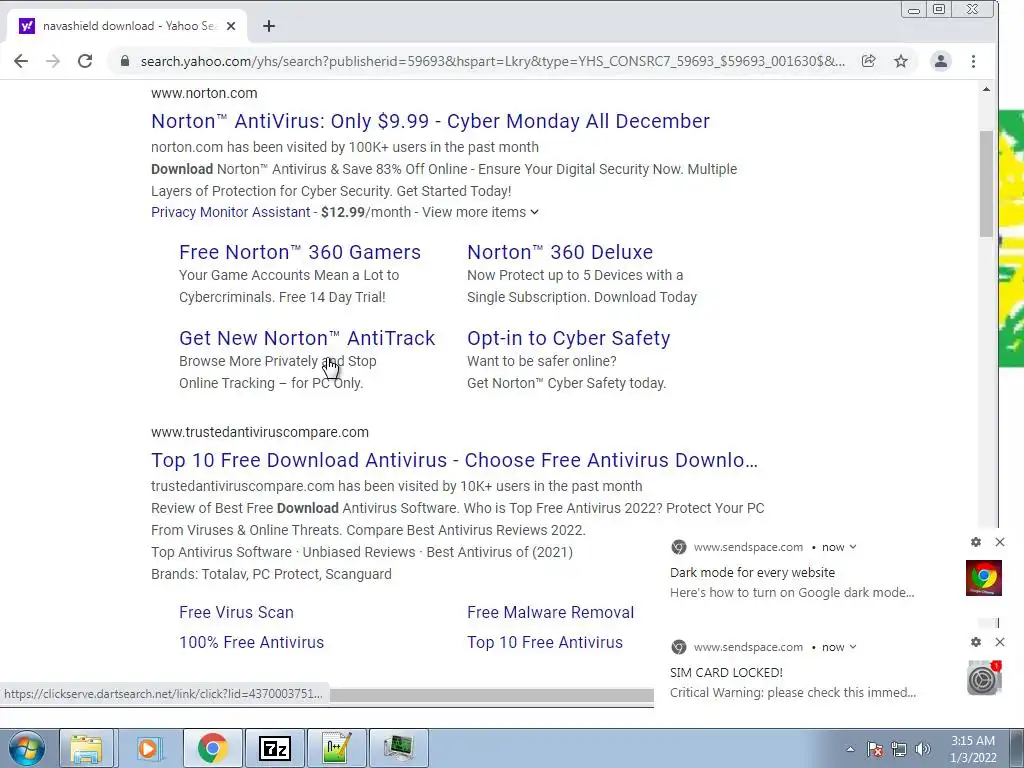Share this page icon in address bar
The height and width of the screenshot is (768, 1024).
point(869,61)
